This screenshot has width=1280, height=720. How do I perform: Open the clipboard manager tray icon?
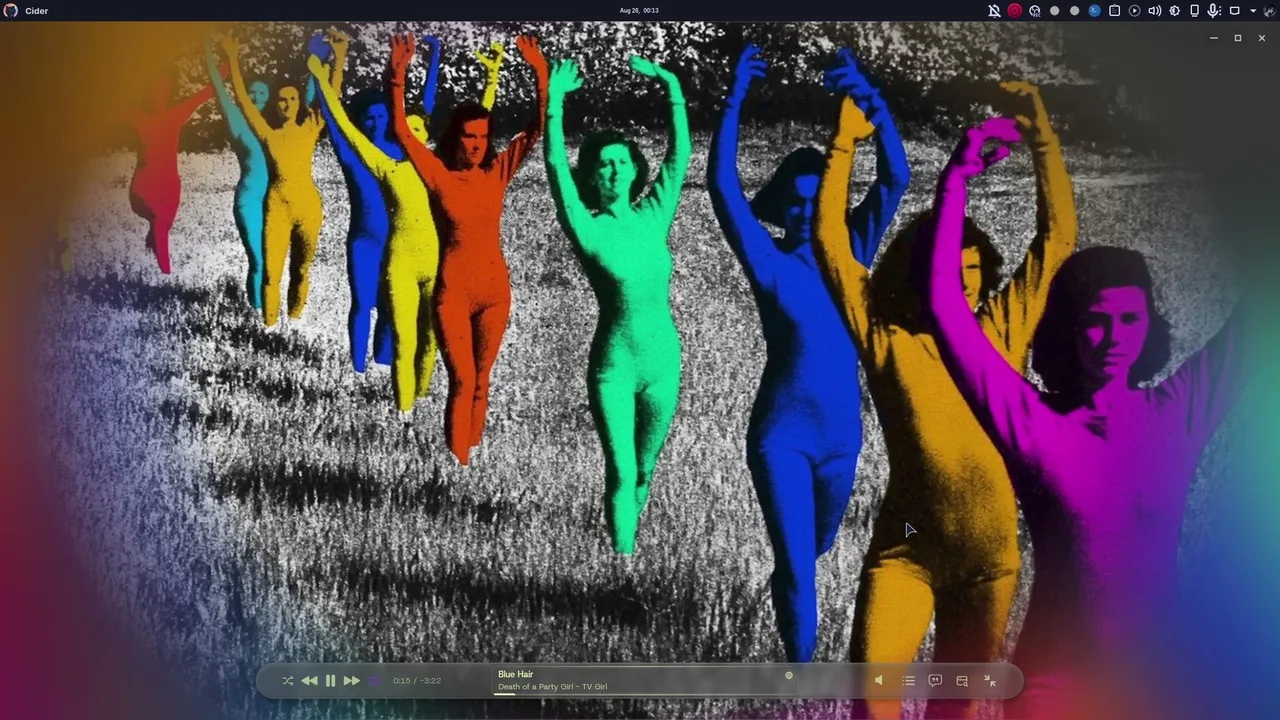(1114, 10)
